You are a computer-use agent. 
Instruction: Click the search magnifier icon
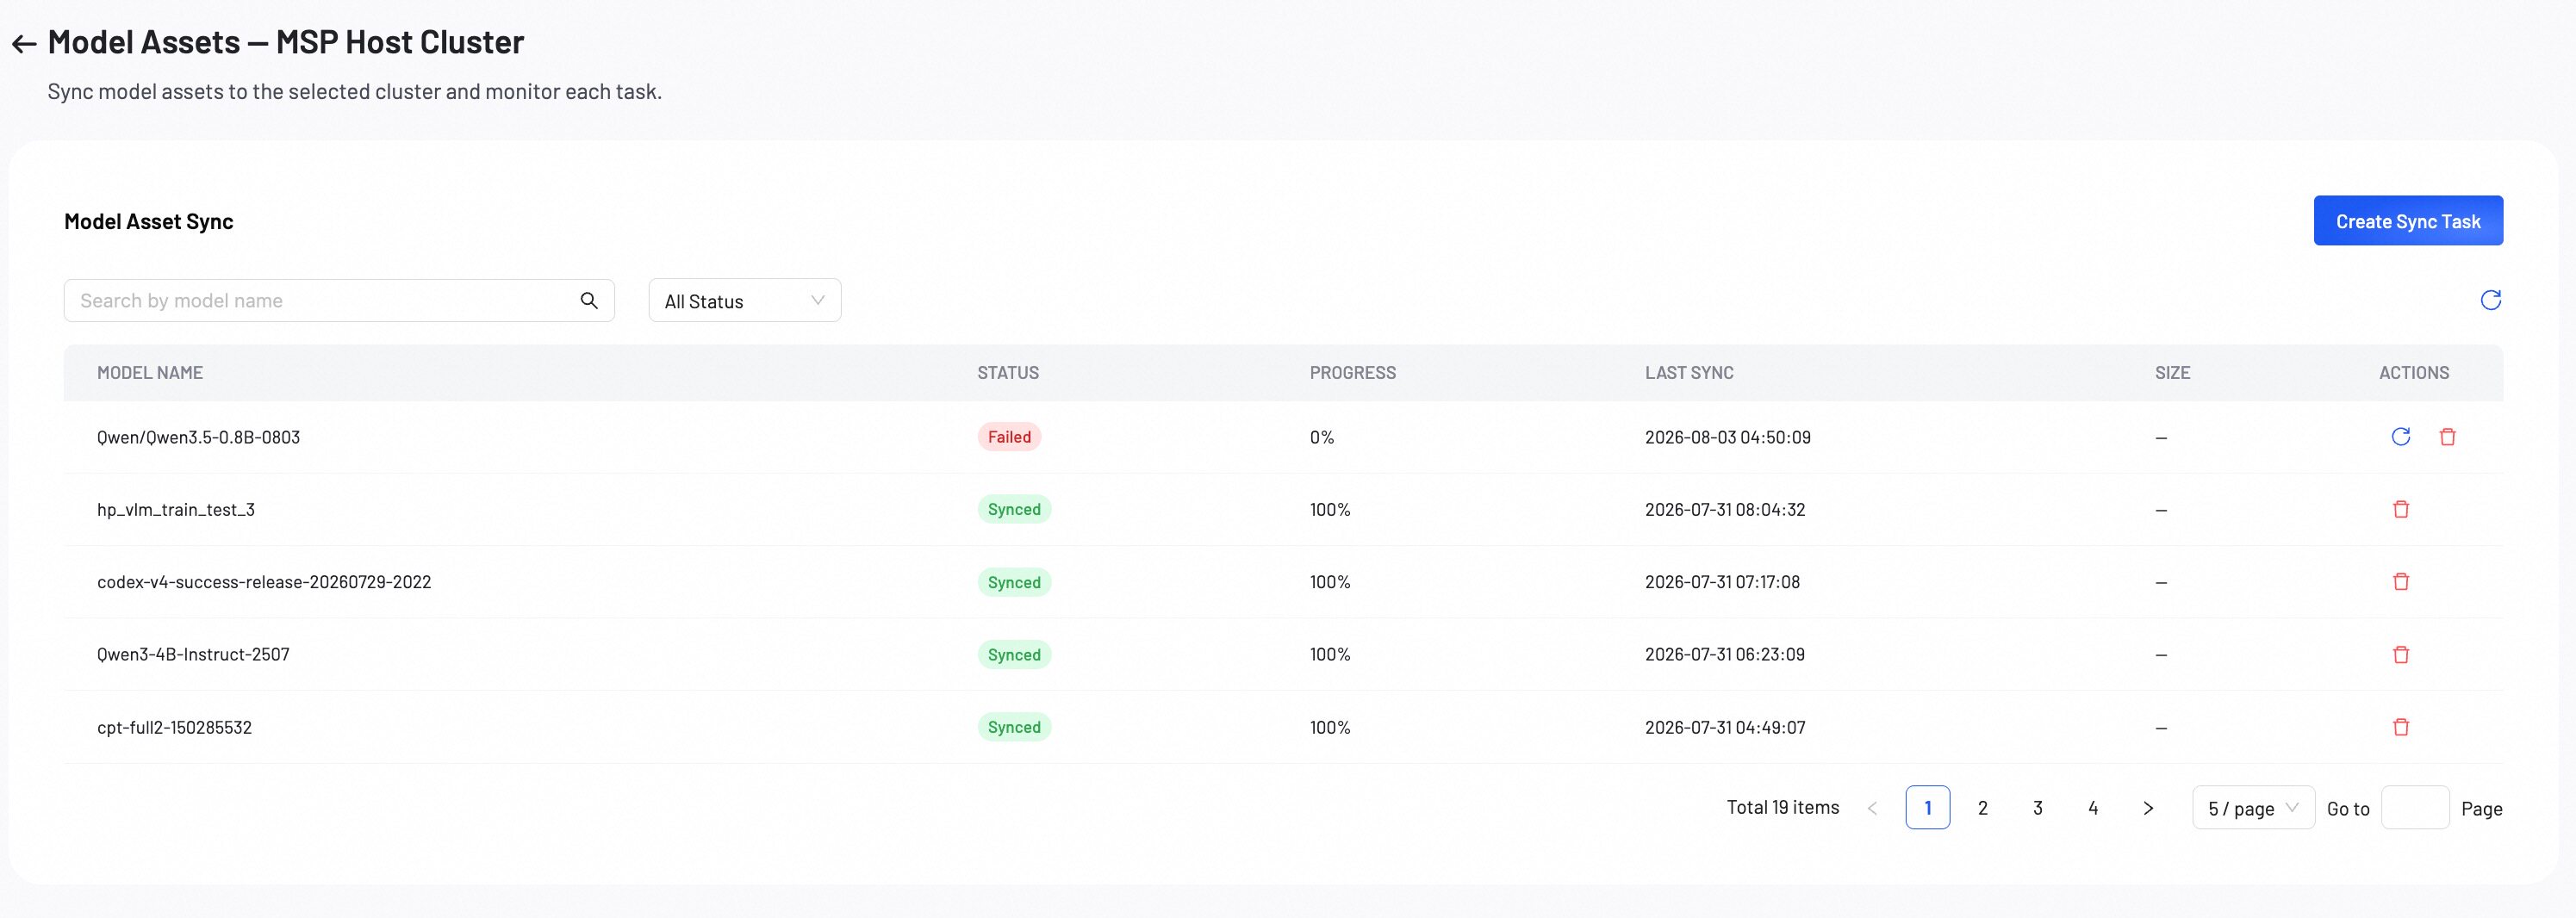point(589,300)
